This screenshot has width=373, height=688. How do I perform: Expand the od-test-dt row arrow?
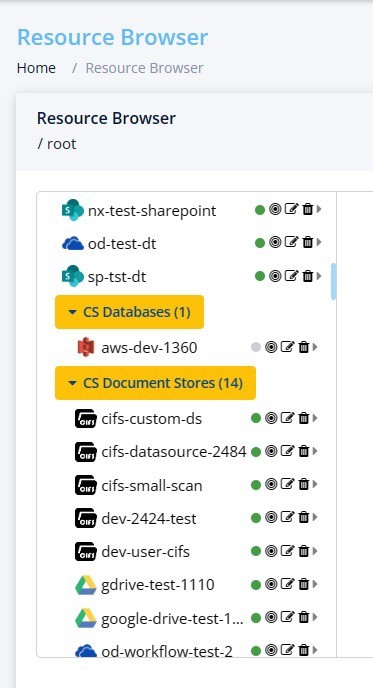[319, 242]
